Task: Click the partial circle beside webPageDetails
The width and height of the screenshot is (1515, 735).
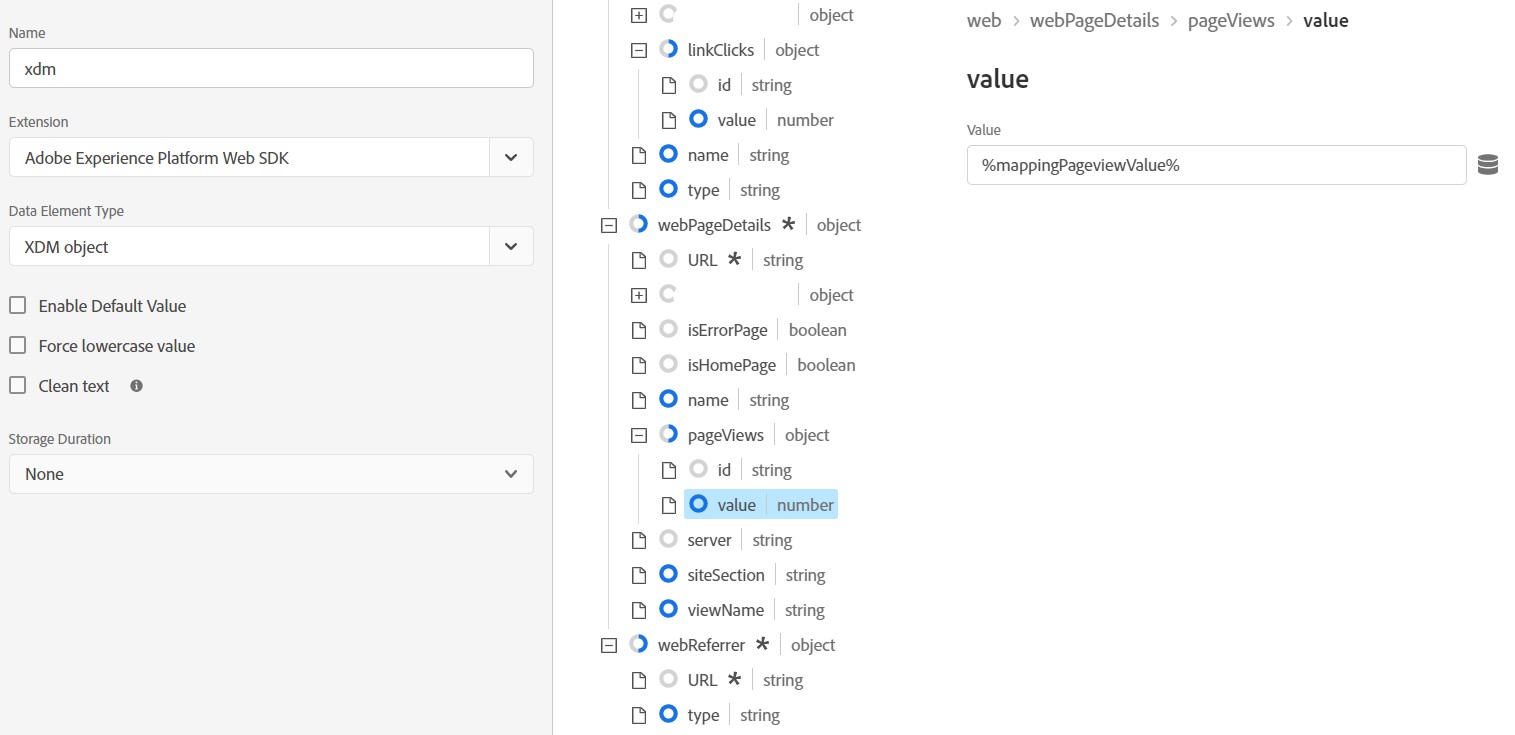Action: (x=639, y=225)
